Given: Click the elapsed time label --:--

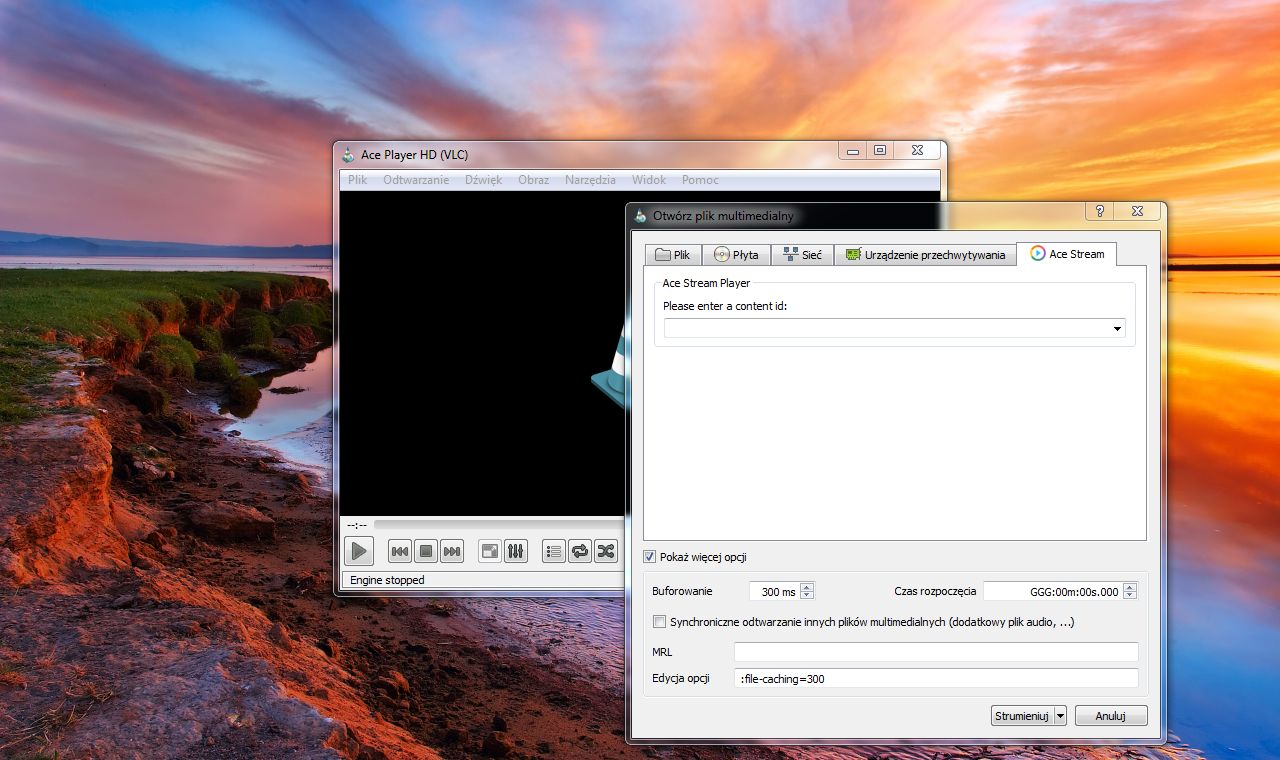Looking at the screenshot, I should [x=357, y=525].
